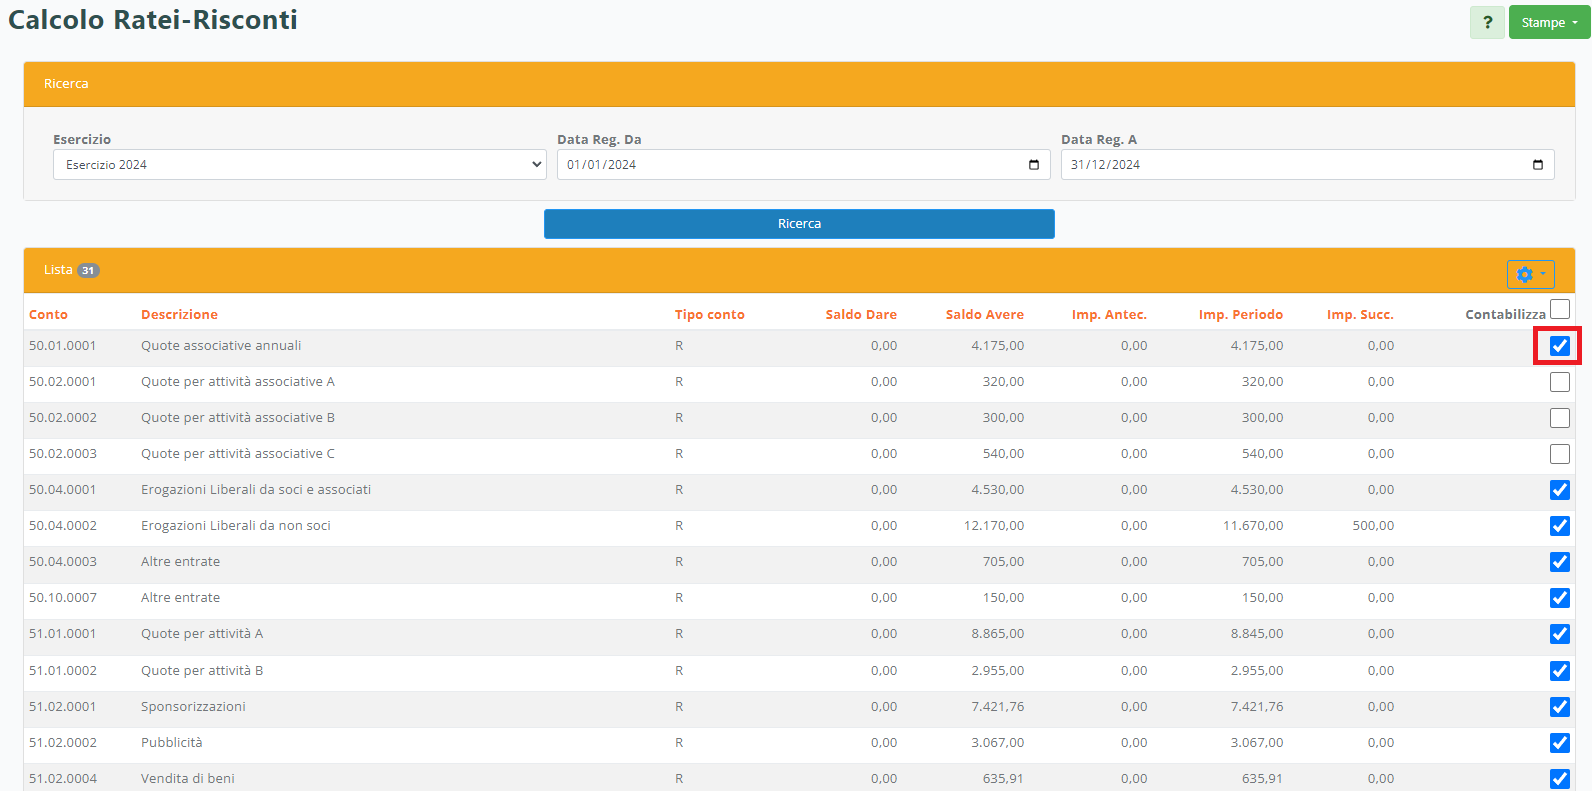Check Quote per attività associative A checkbox

1559,382
